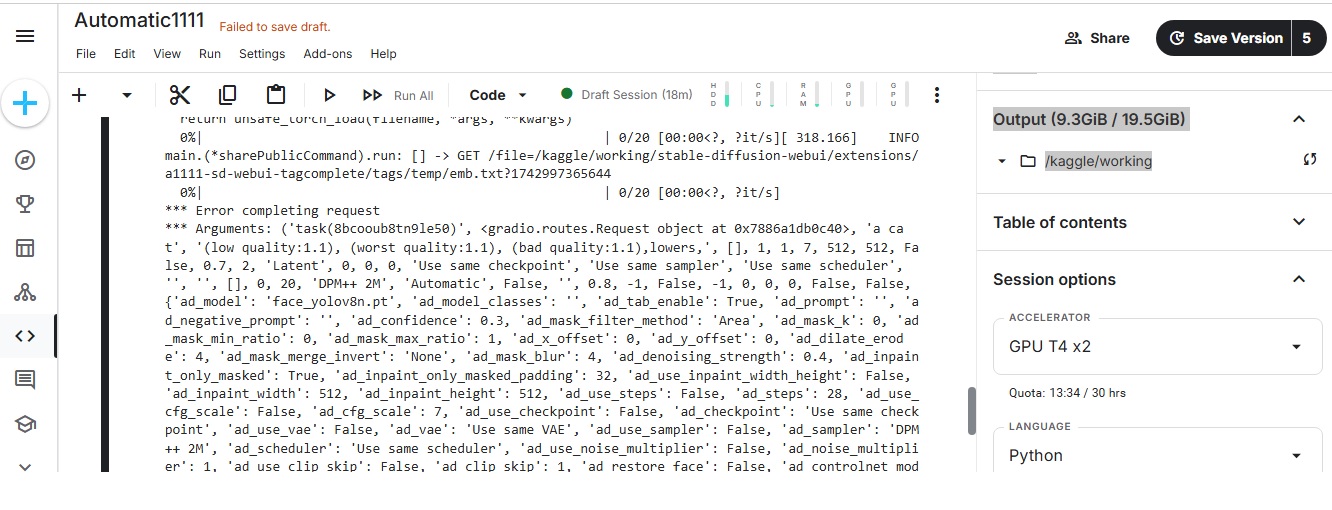Open the hamburger navigation menu
1332x510 pixels.
tap(25, 36)
